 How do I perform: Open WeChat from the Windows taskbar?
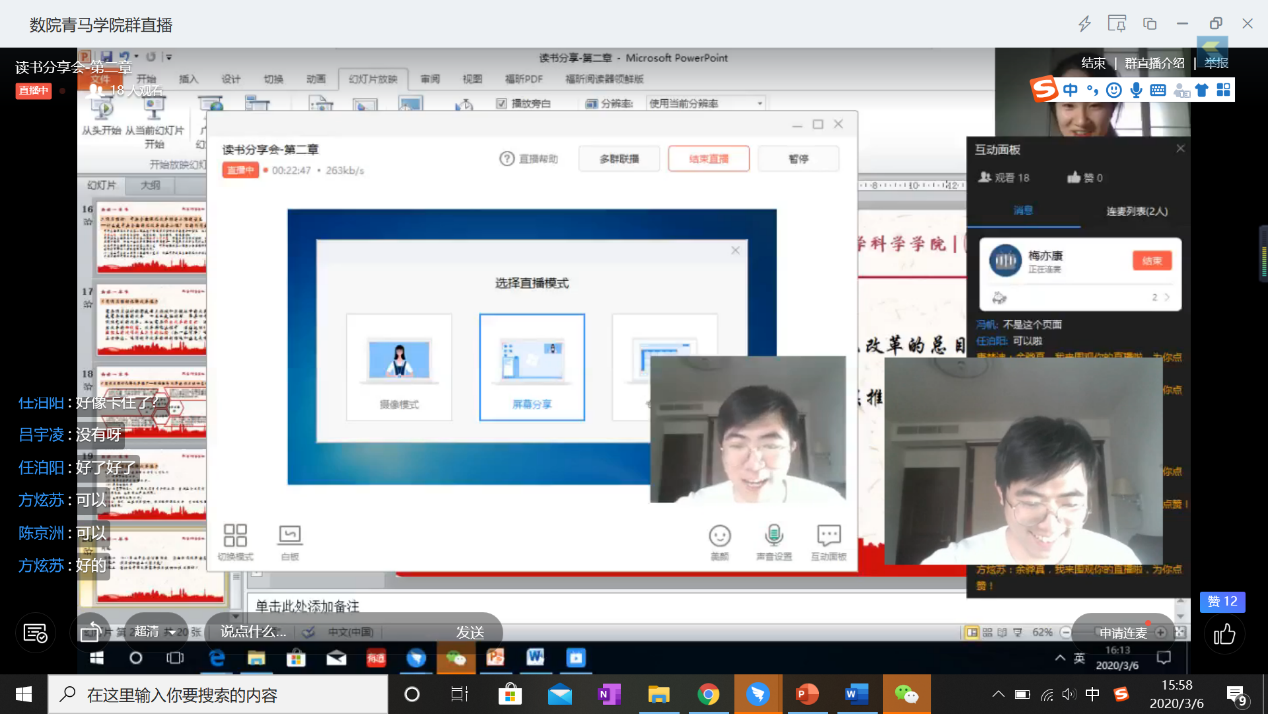[906, 694]
